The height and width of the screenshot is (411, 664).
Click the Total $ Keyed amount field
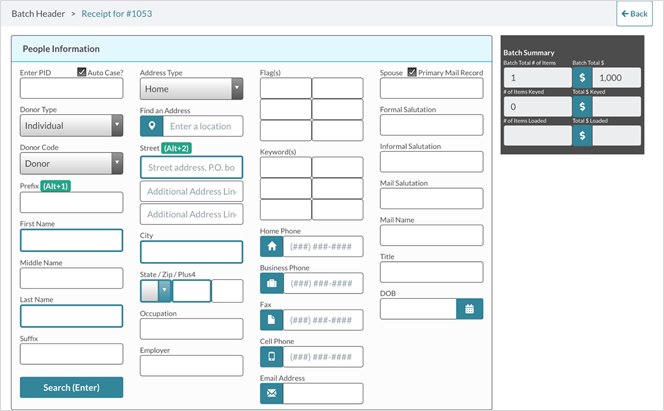pos(617,106)
